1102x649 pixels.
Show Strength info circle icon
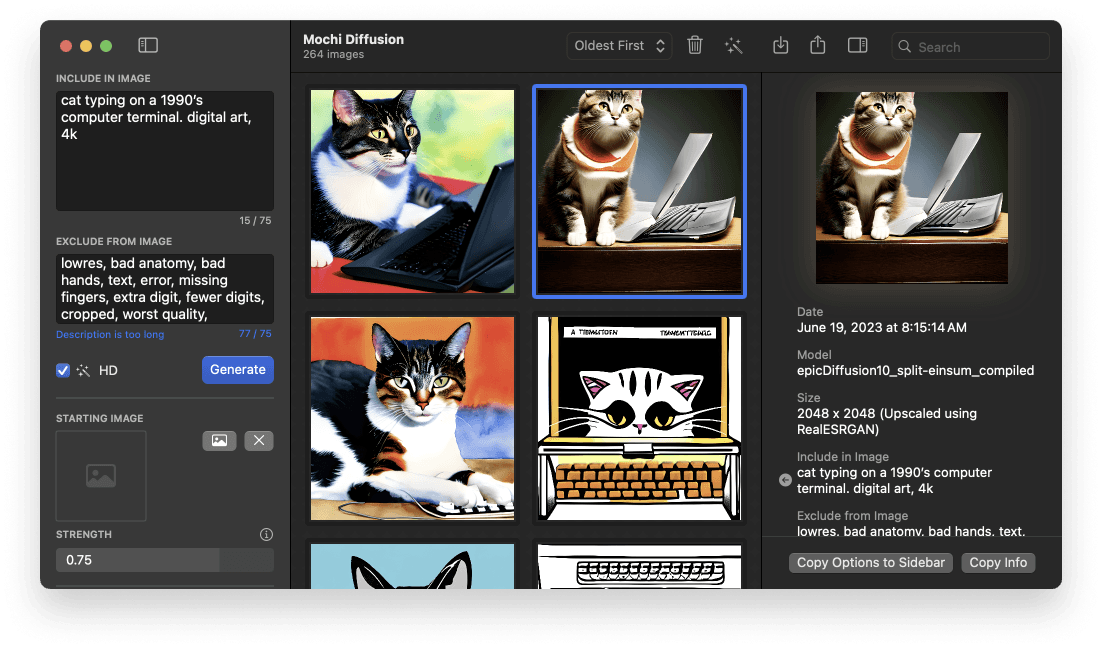pos(266,534)
